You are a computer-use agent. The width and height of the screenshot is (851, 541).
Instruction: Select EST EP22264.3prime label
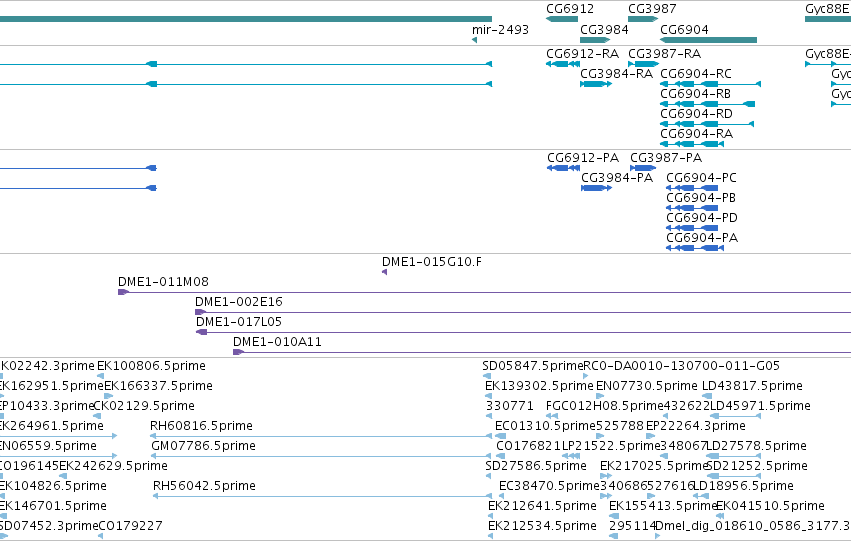point(696,427)
